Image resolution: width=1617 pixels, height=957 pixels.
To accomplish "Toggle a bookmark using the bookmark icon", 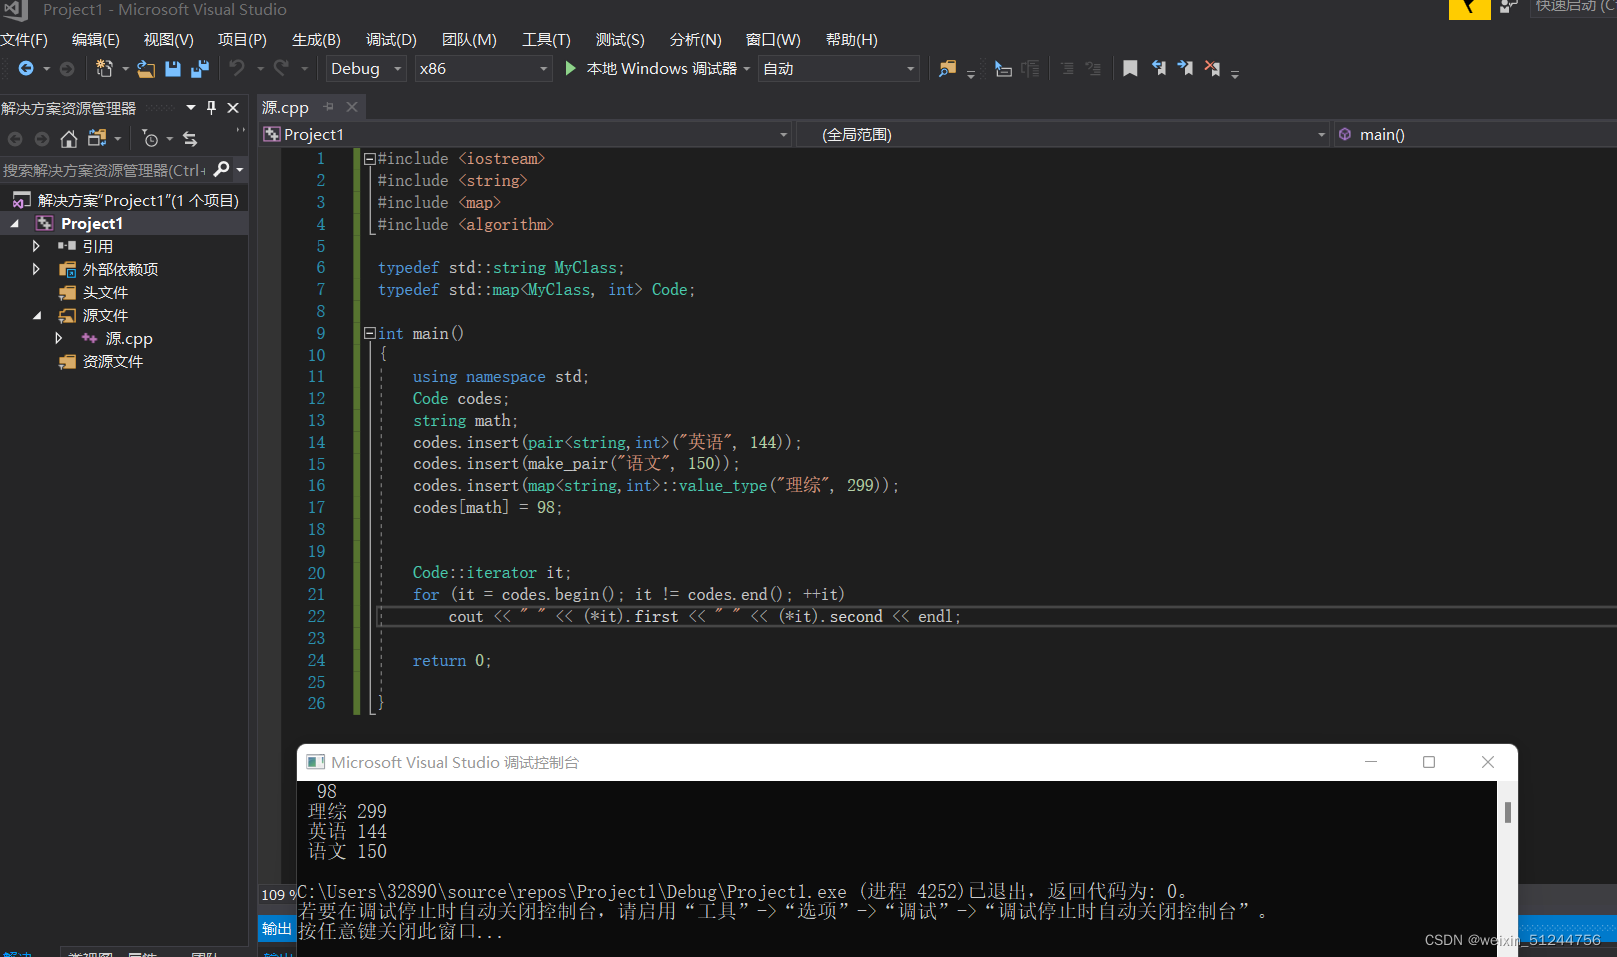I will 1130,68.
